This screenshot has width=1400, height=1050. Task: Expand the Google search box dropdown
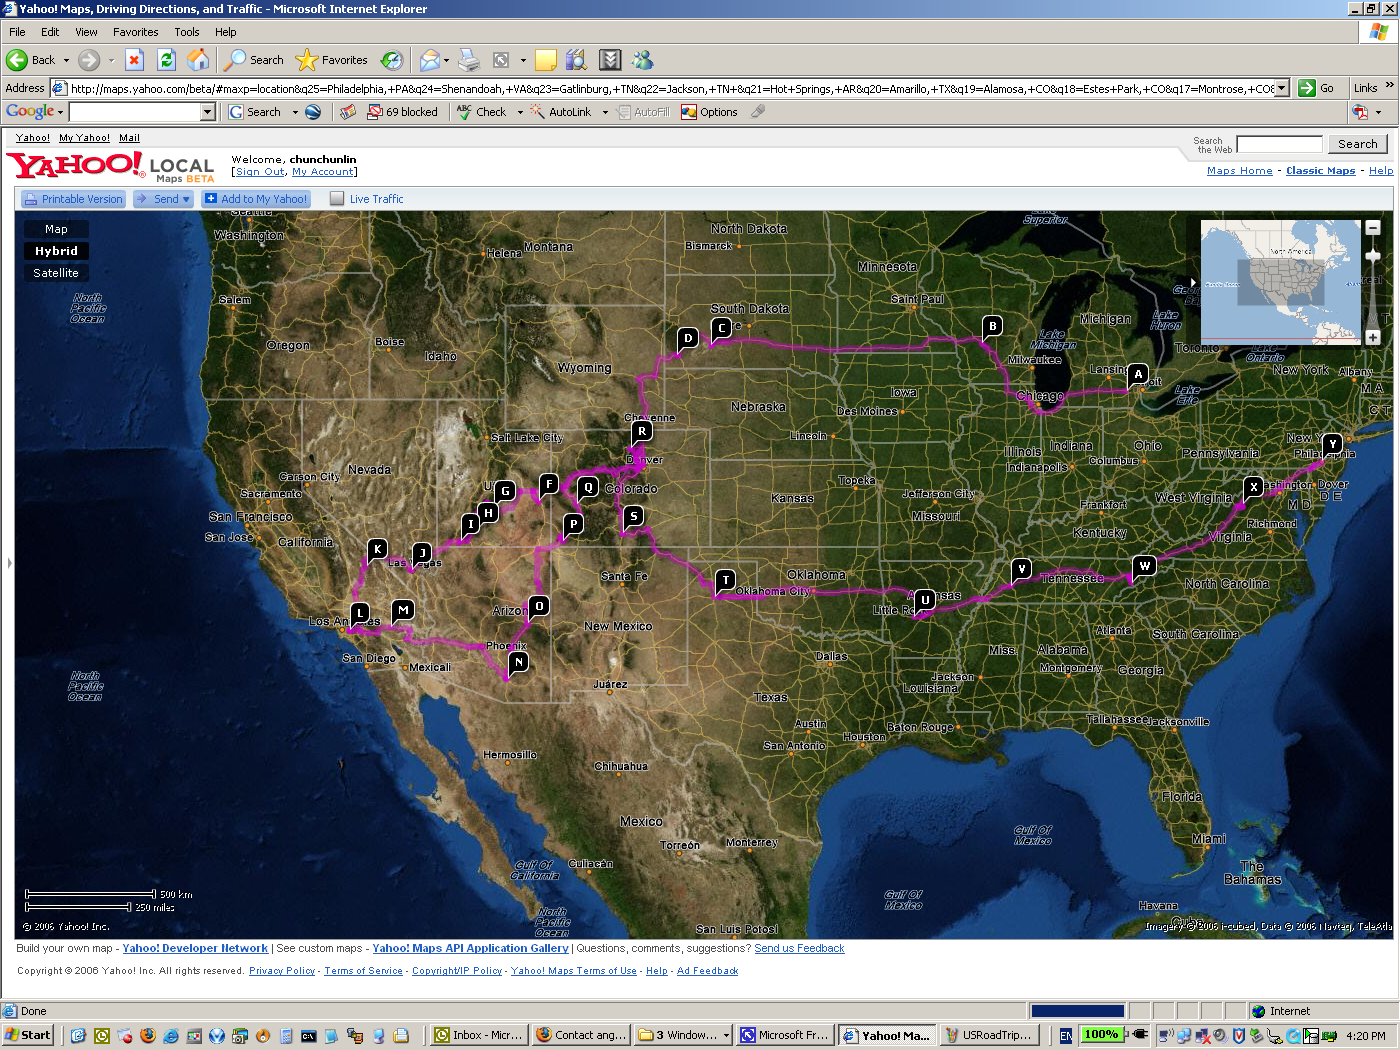(208, 112)
